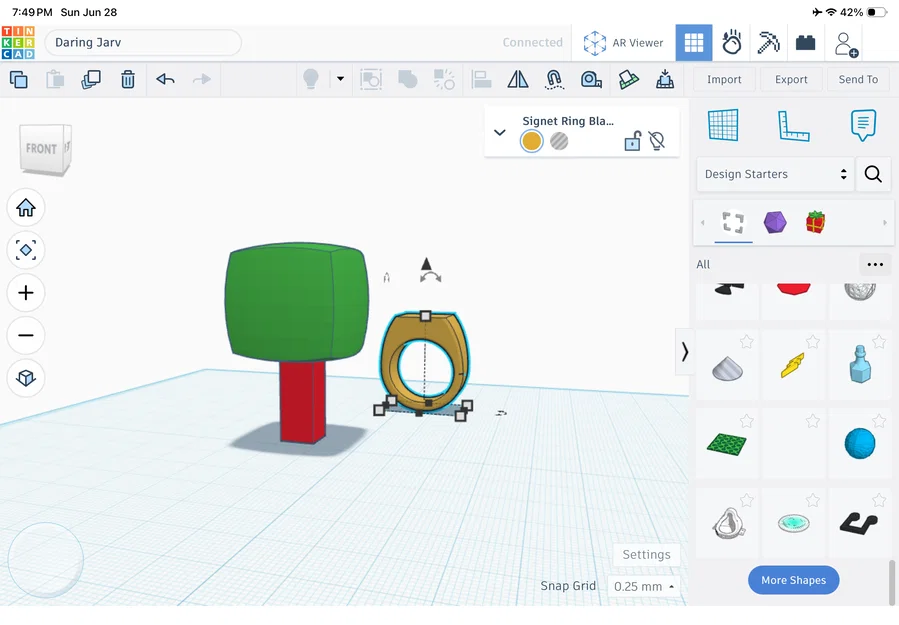Screen dimensions: 899x625
Task: Pick the black bracket shape
Action: [x=859, y=524]
